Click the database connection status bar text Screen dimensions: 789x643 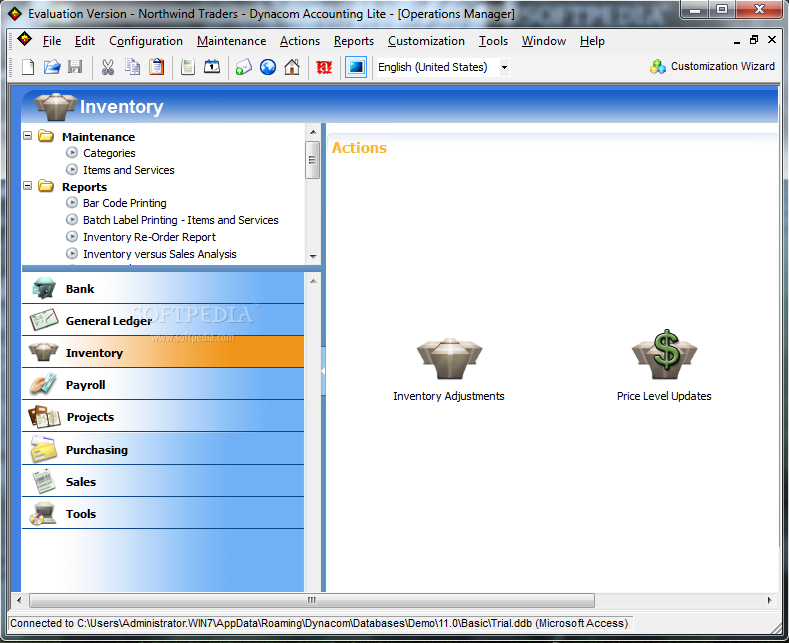coord(319,623)
